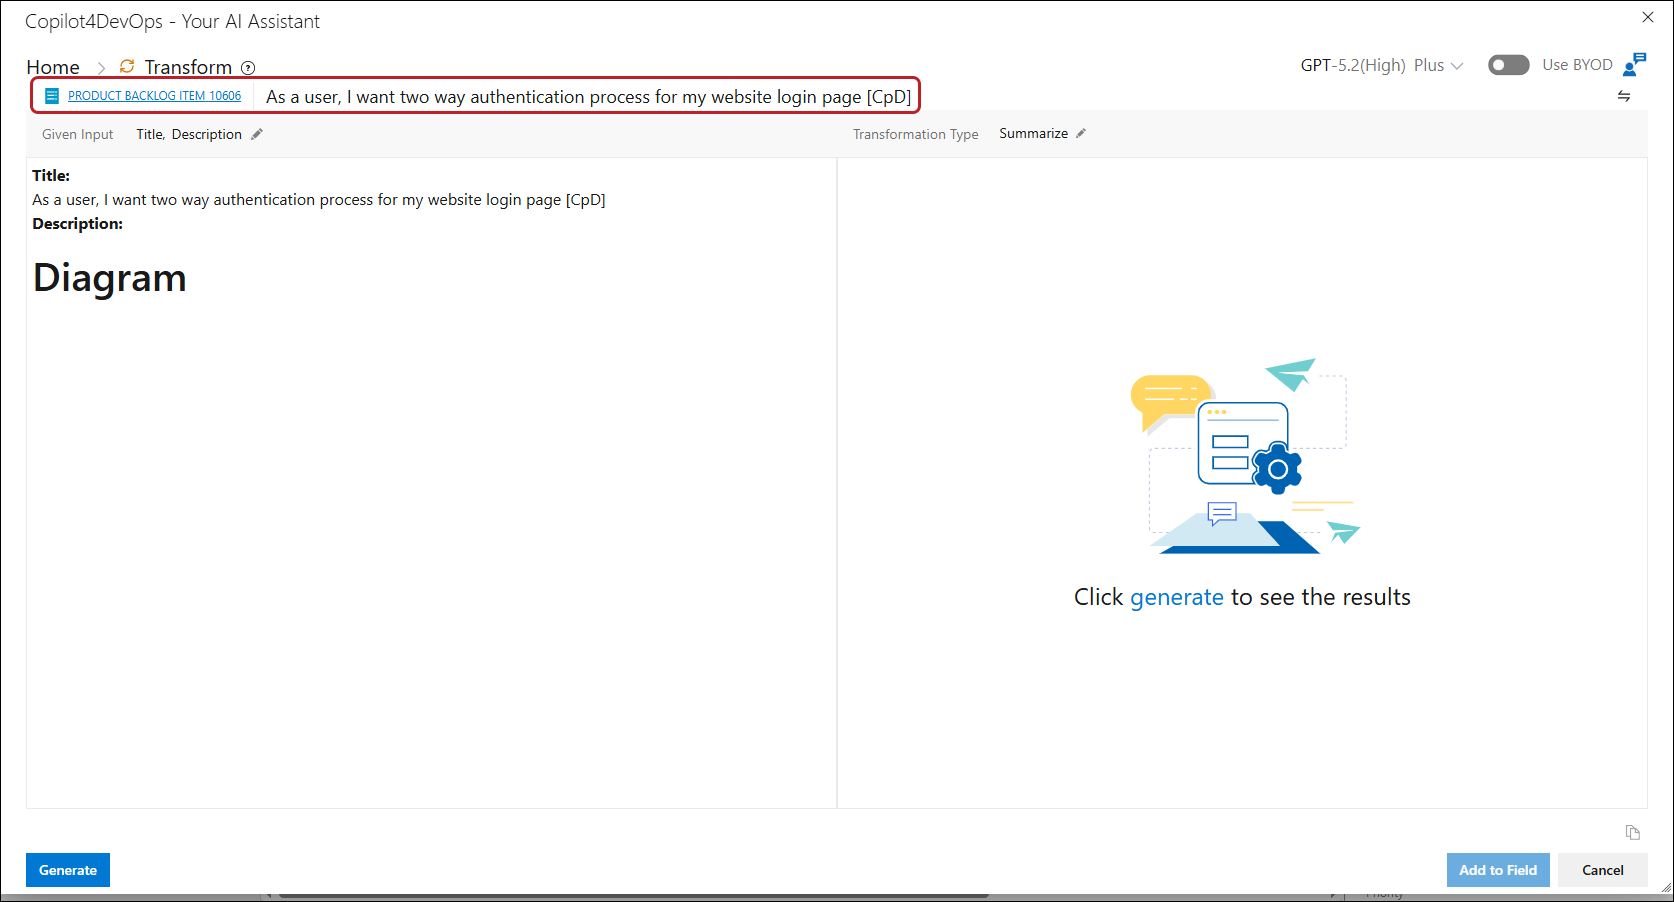Go to Home in the breadcrumb
This screenshot has height=902, width=1674.
pyautogui.click(x=53, y=67)
